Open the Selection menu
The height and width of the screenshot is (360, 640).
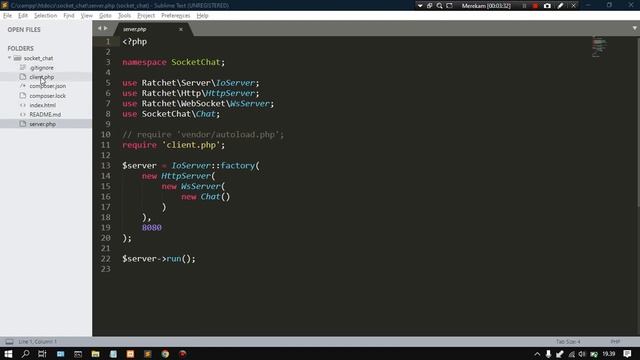45,16
